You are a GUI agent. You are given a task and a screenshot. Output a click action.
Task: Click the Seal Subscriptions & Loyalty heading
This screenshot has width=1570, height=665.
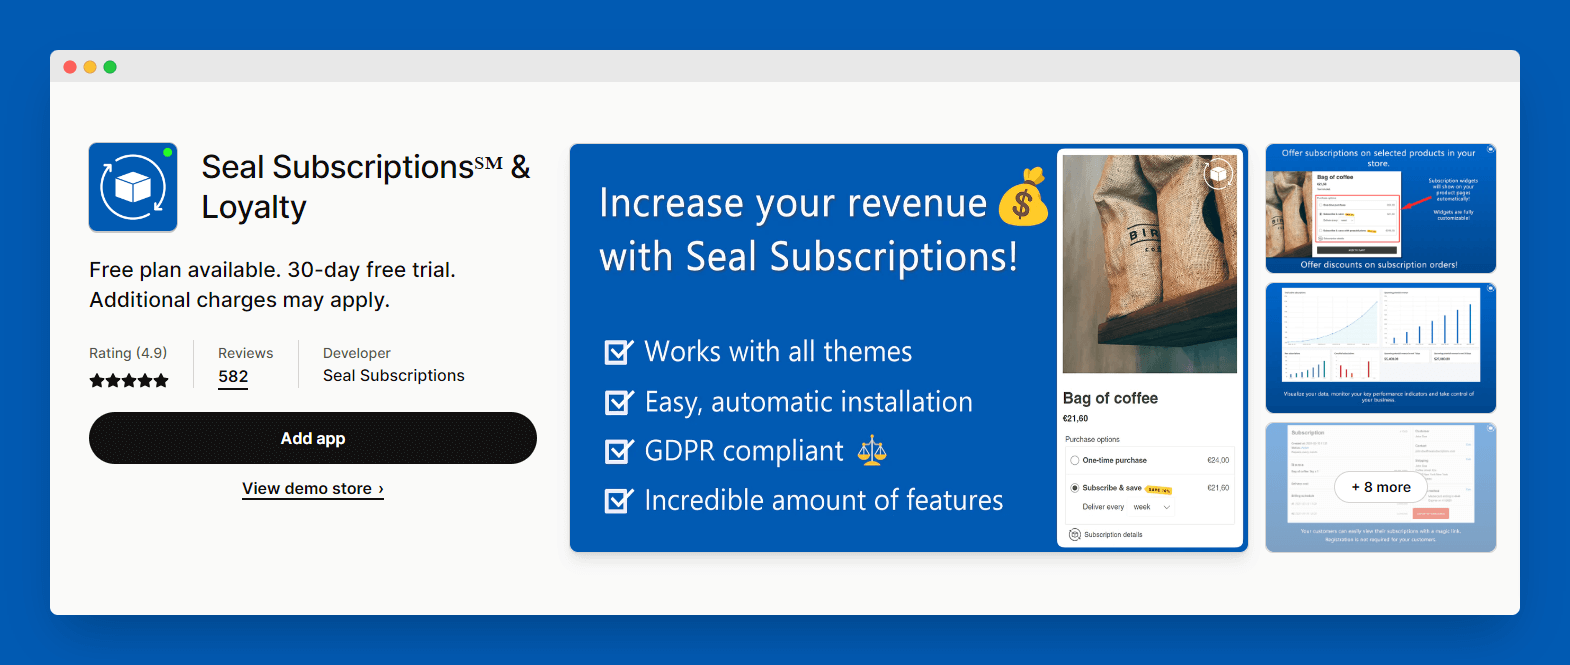366,187
